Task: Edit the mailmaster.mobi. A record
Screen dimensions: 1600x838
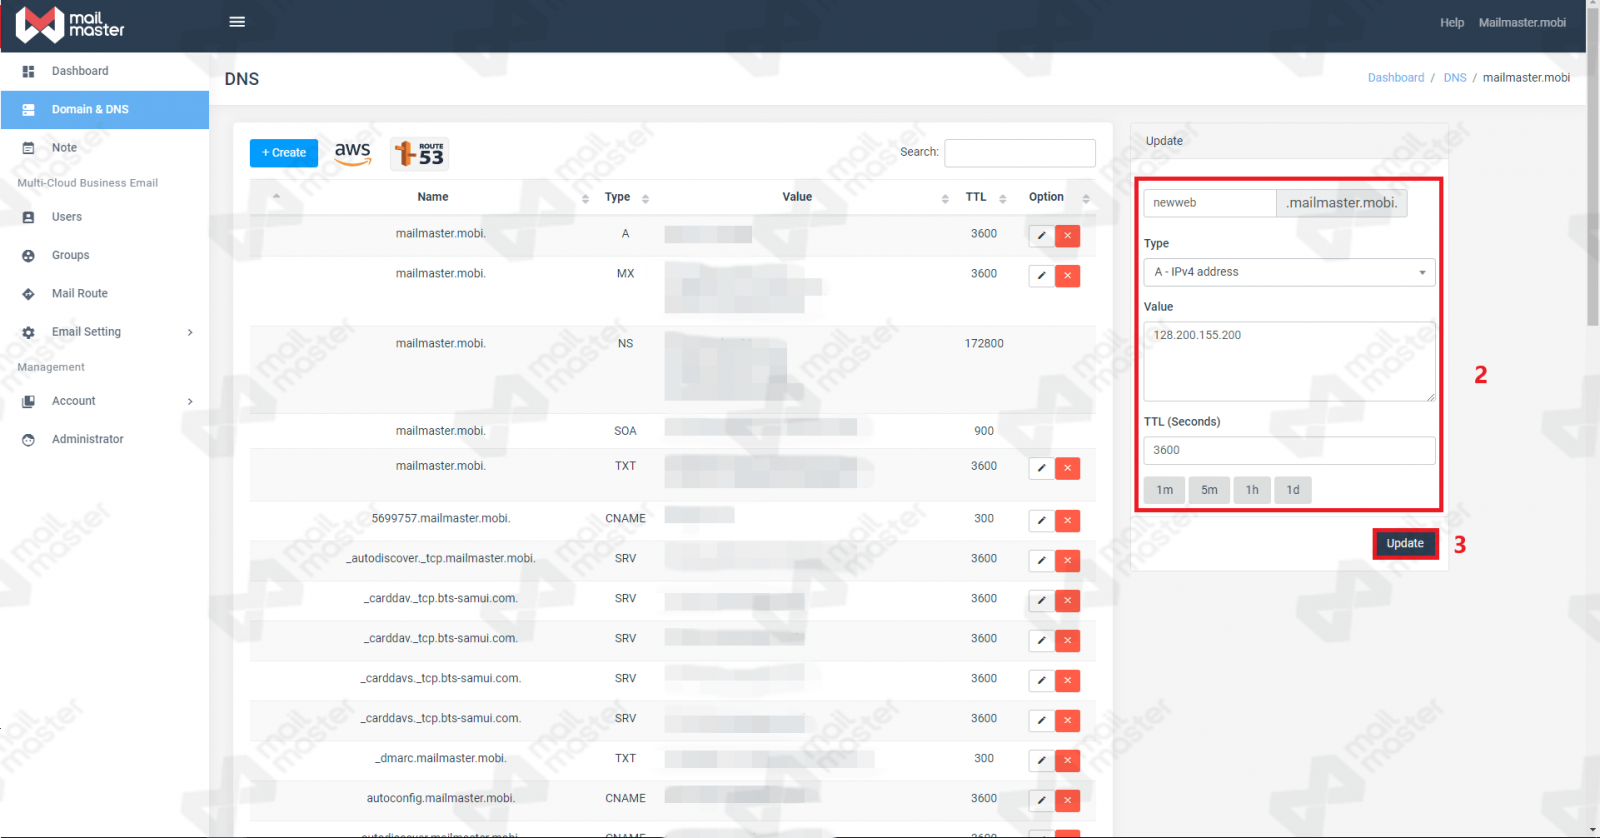Action: click(x=1041, y=236)
